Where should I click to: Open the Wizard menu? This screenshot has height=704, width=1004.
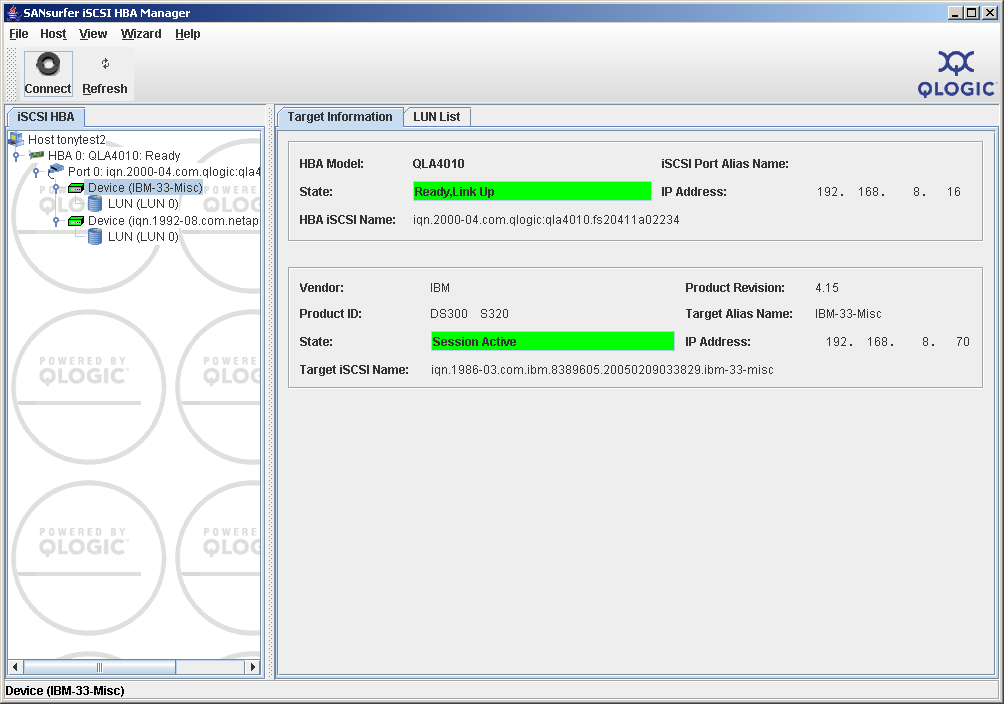(x=141, y=34)
